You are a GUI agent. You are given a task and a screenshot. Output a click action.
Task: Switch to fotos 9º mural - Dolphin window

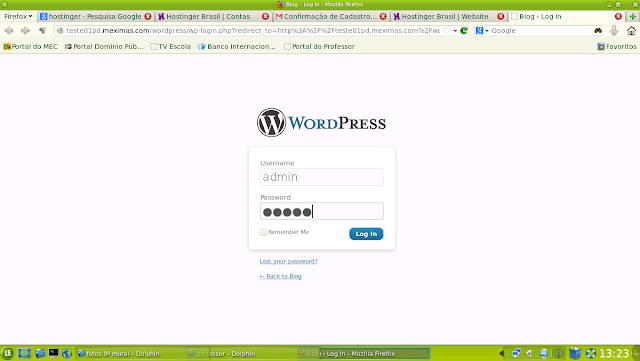pos(131,354)
